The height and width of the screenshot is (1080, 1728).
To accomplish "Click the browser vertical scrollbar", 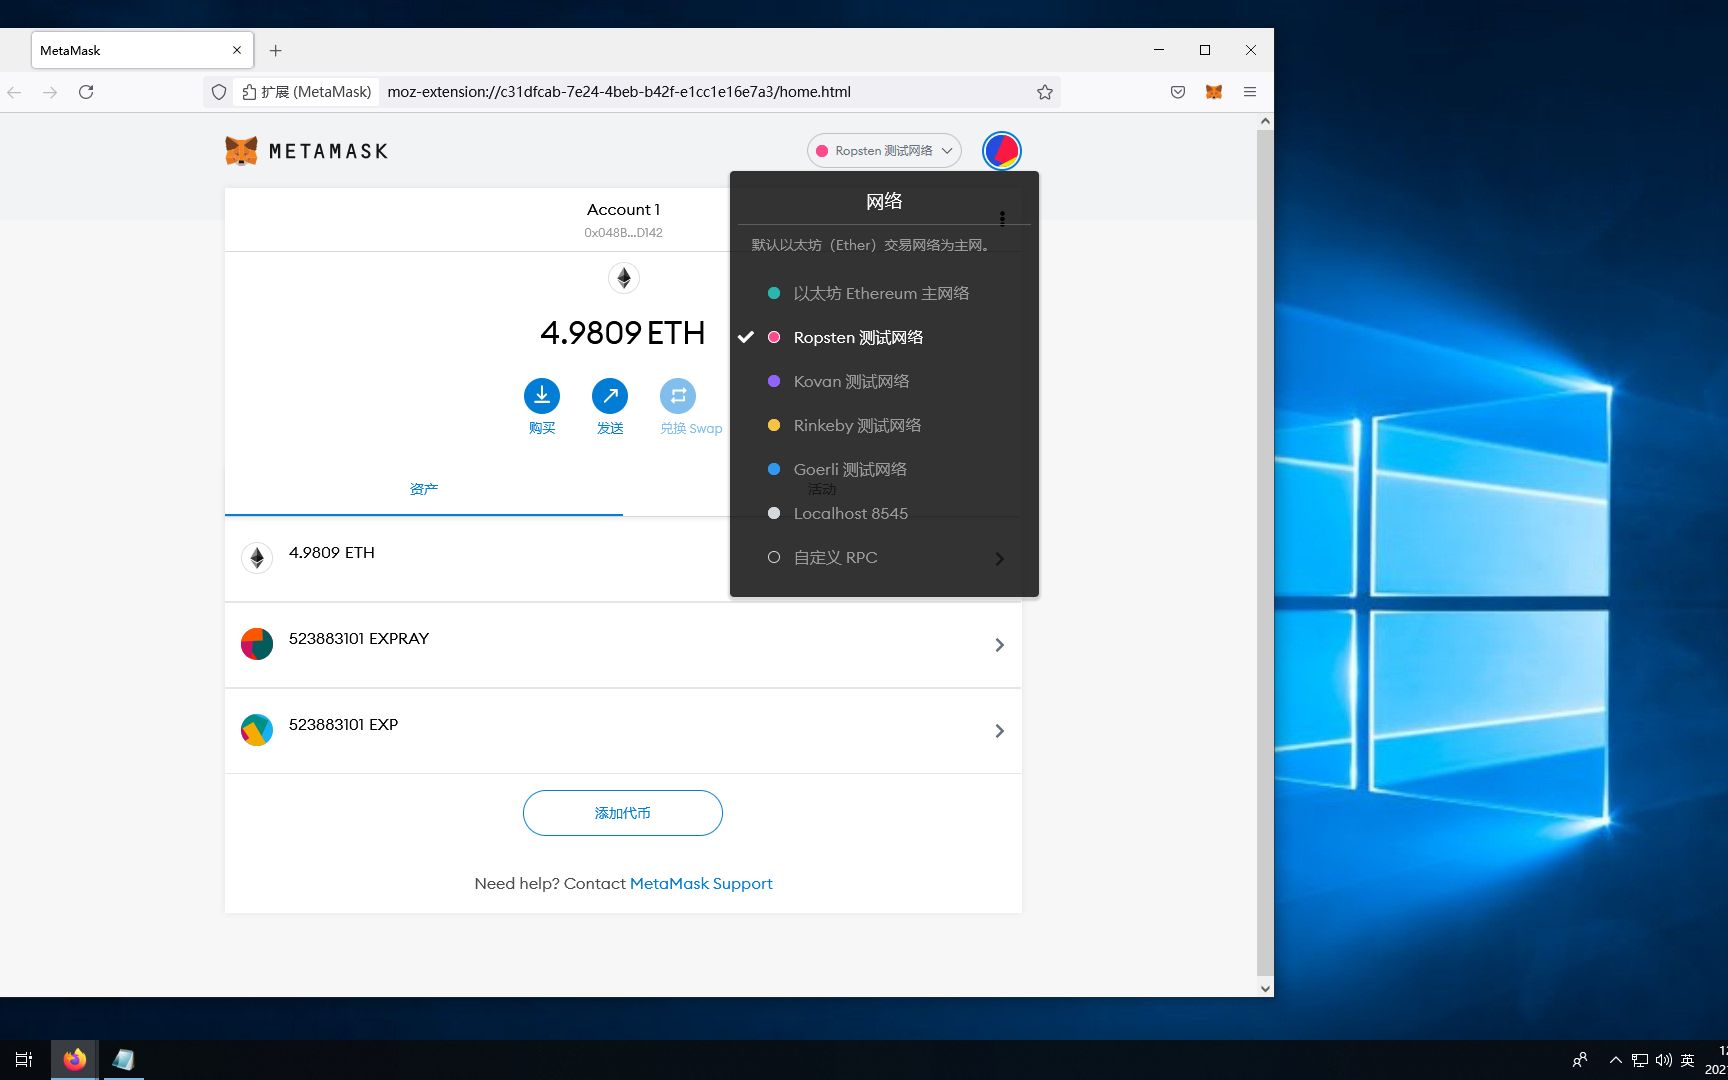I will click(1265, 553).
